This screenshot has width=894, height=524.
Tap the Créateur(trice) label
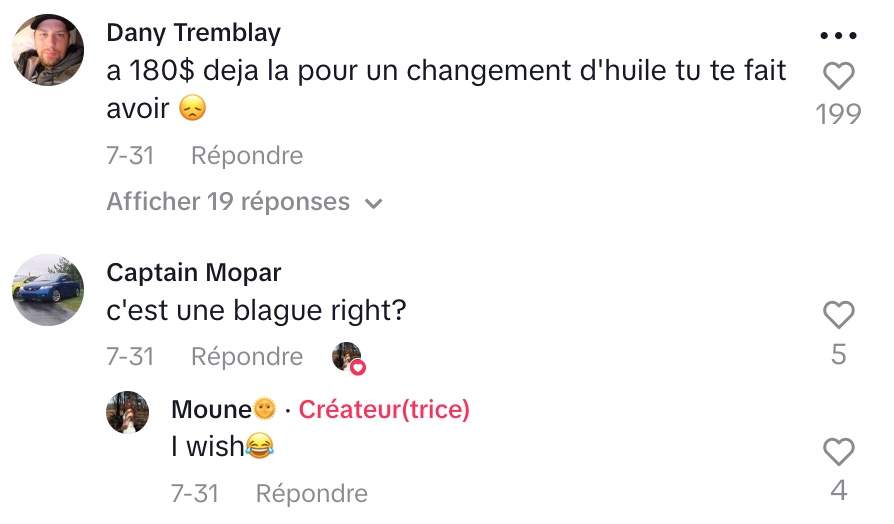[x=384, y=409]
